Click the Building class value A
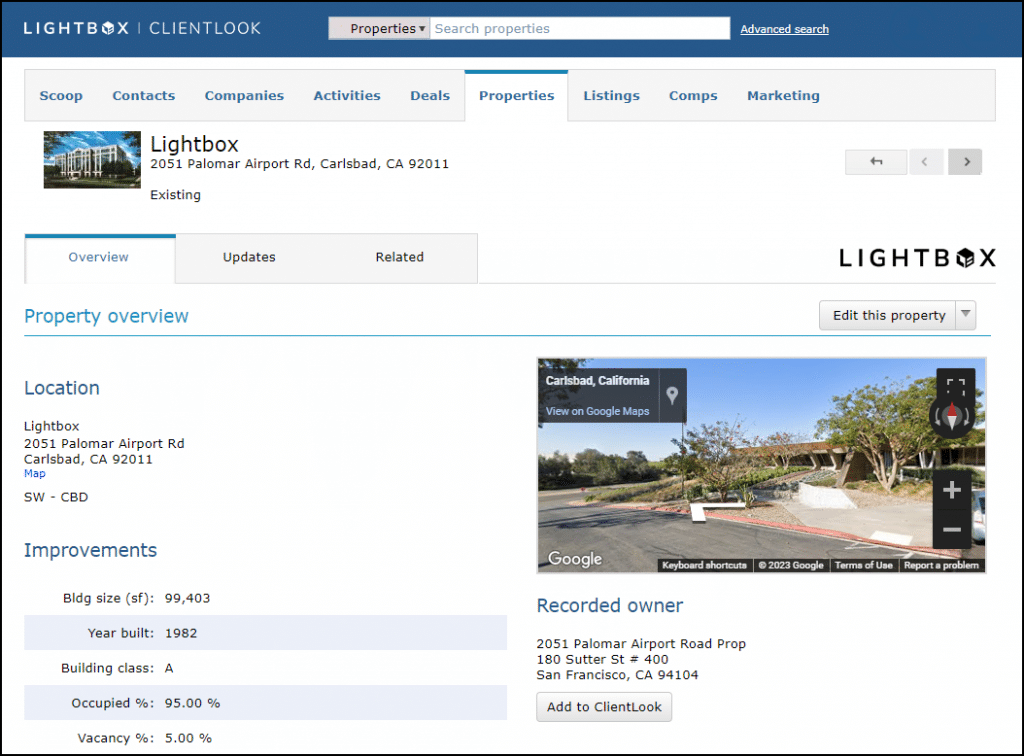The image size is (1024, 756). 169,668
